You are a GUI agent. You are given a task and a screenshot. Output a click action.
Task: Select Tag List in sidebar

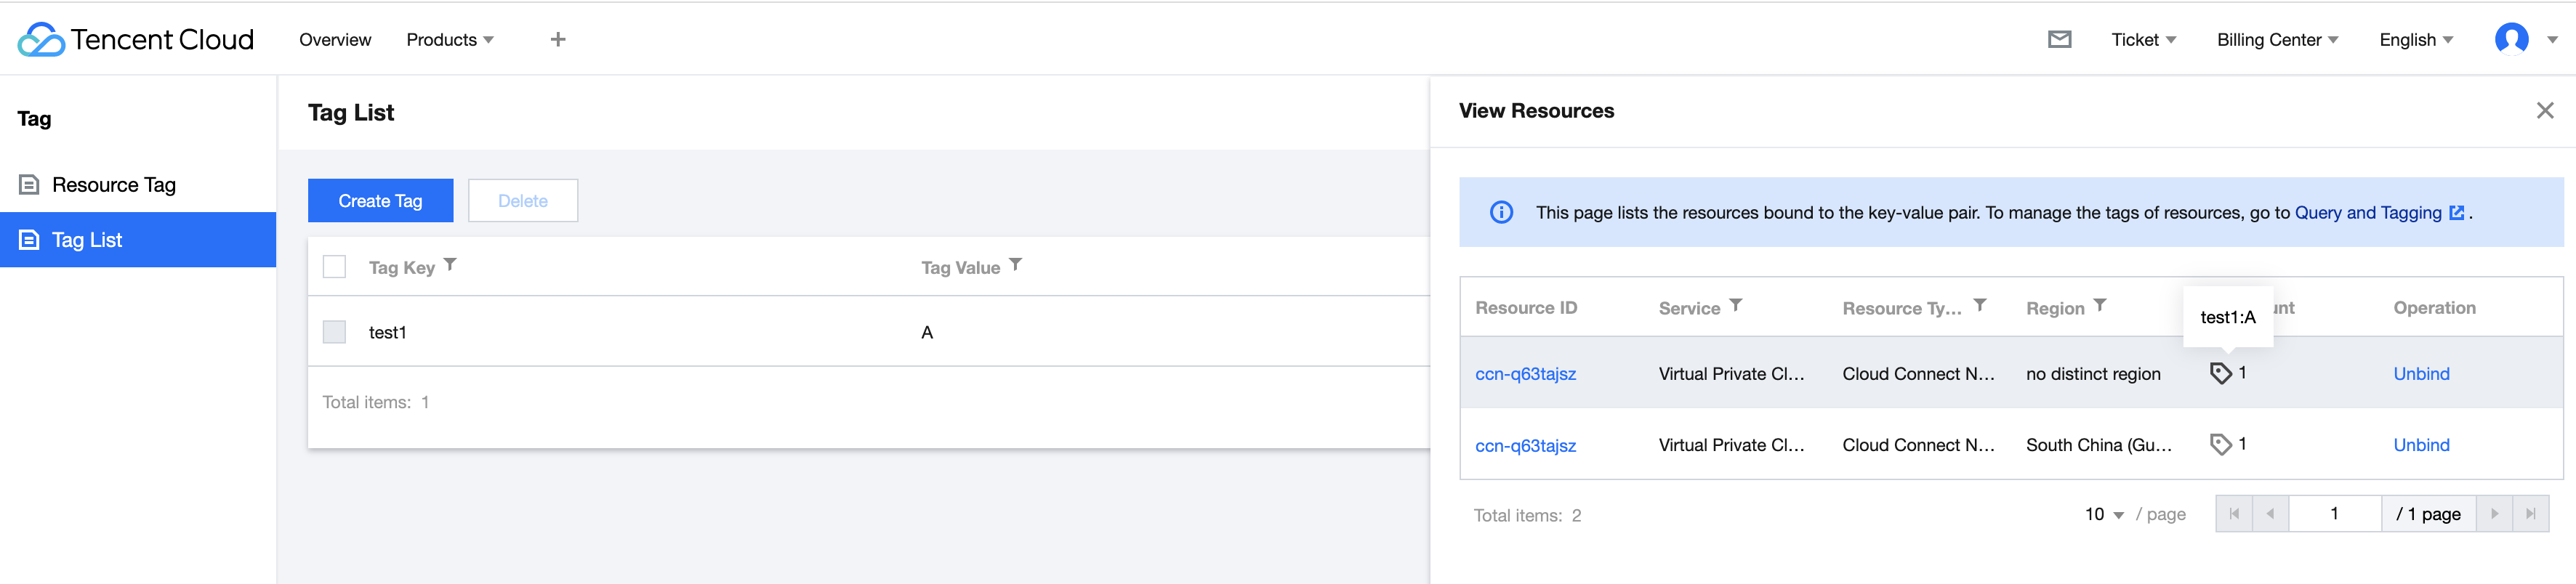pyautogui.click(x=87, y=240)
